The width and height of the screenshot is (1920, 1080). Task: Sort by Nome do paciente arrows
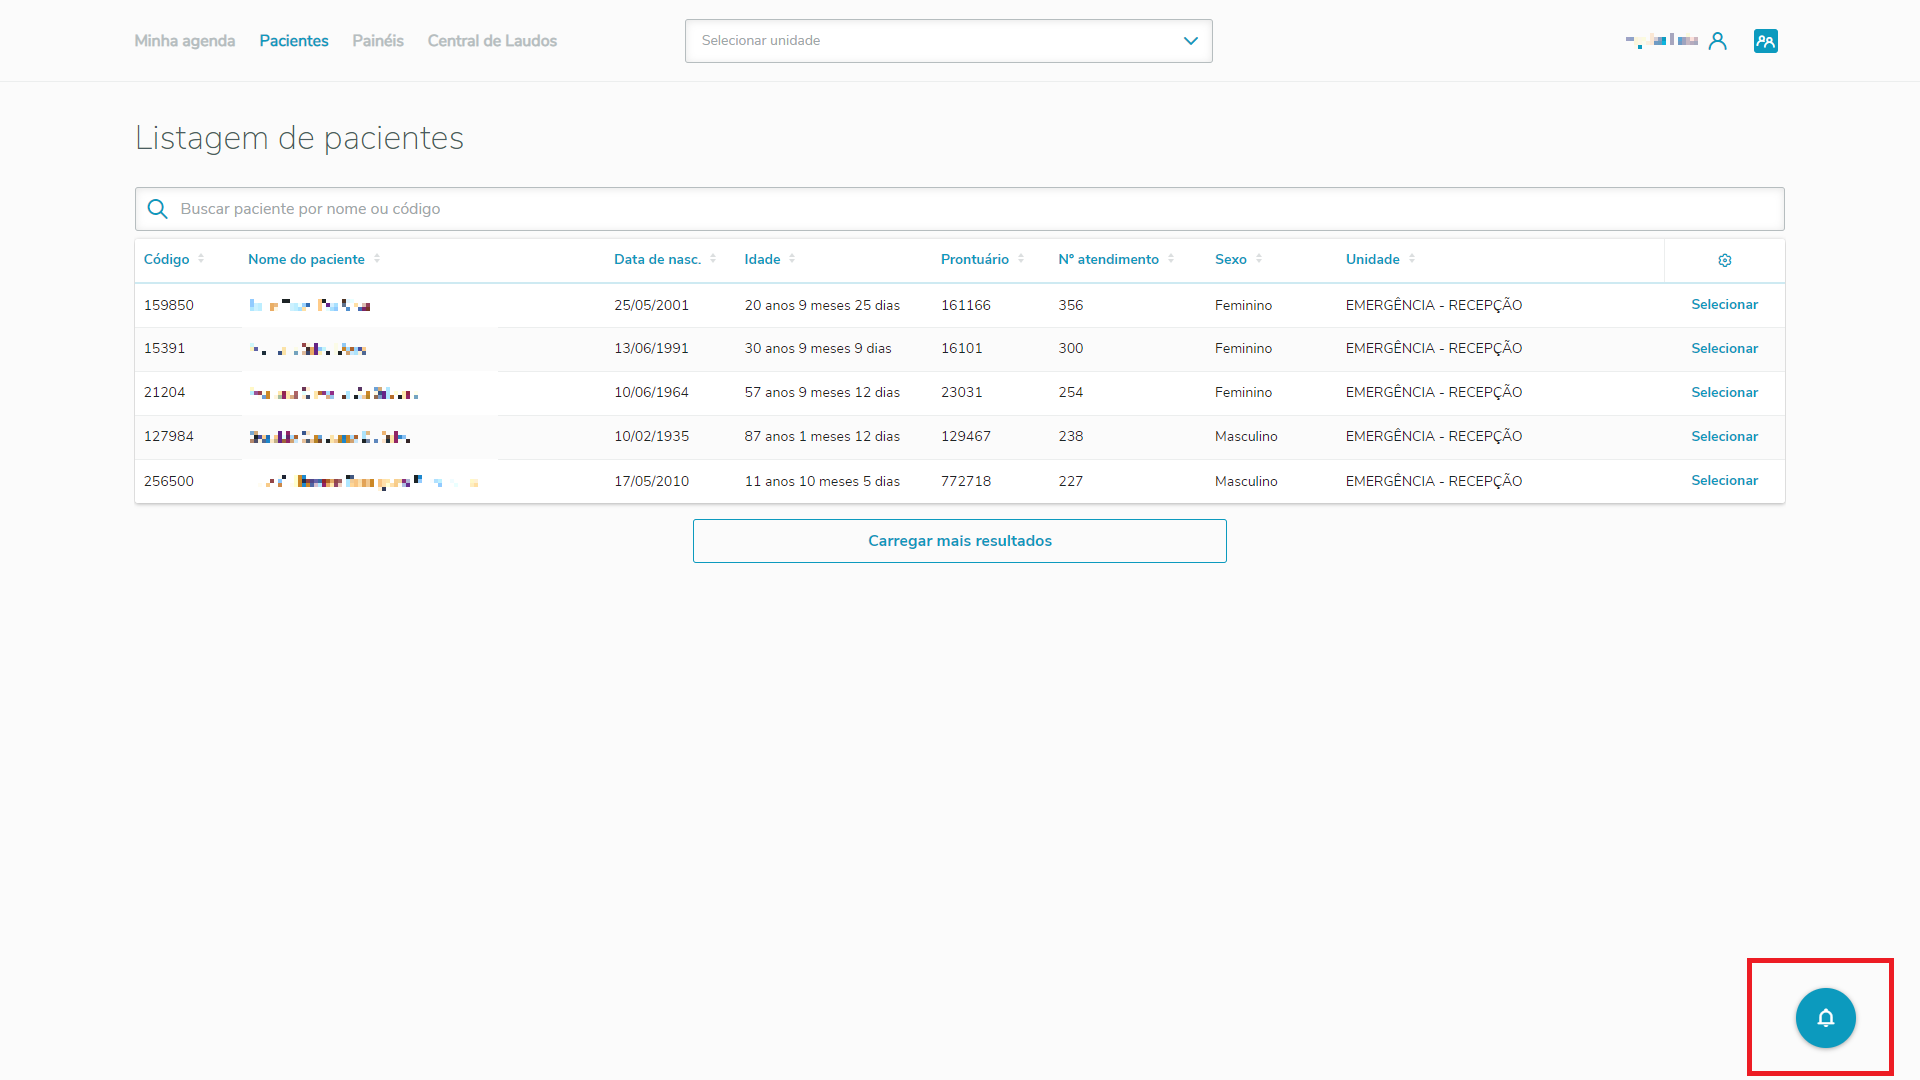pyautogui.click(x=377, y=259)
